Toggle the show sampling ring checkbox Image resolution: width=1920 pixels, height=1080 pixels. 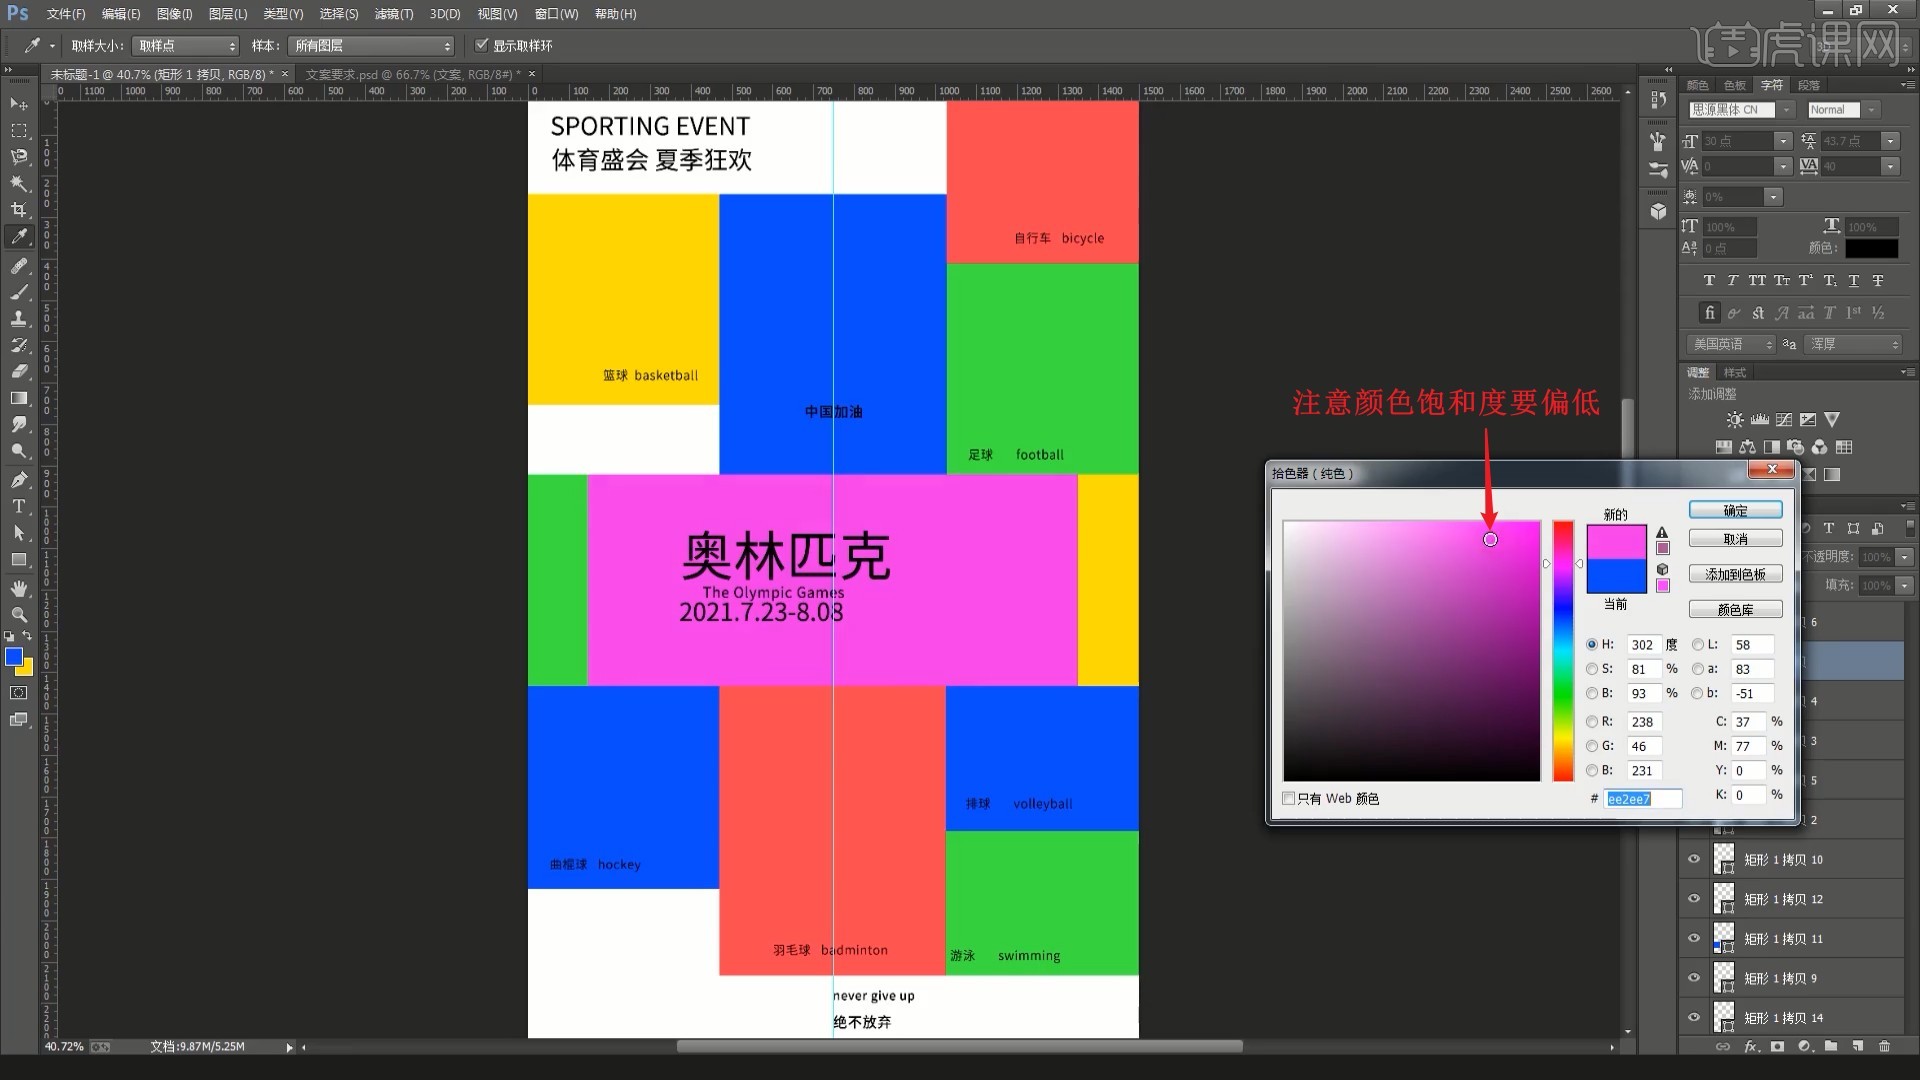[481, 45]
